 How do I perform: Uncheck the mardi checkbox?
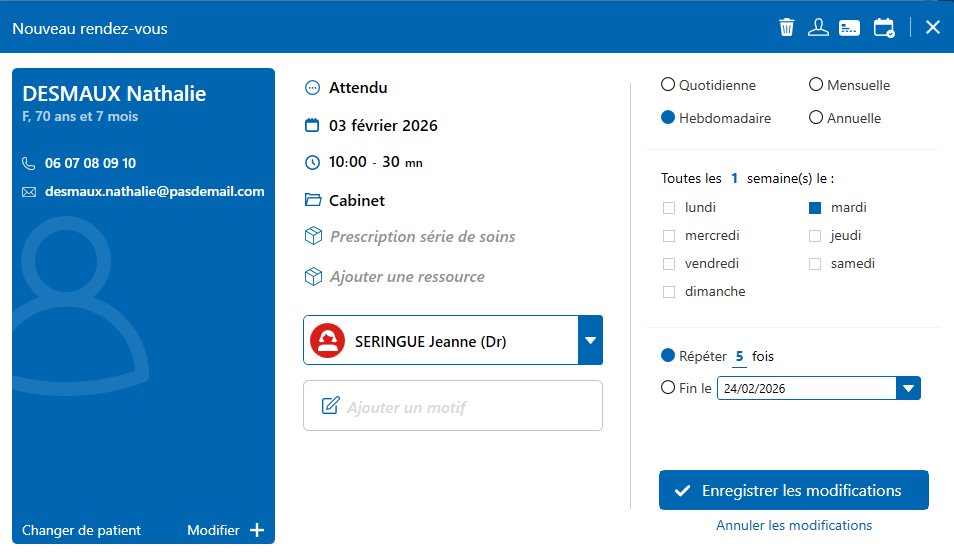tap(815, 208)
